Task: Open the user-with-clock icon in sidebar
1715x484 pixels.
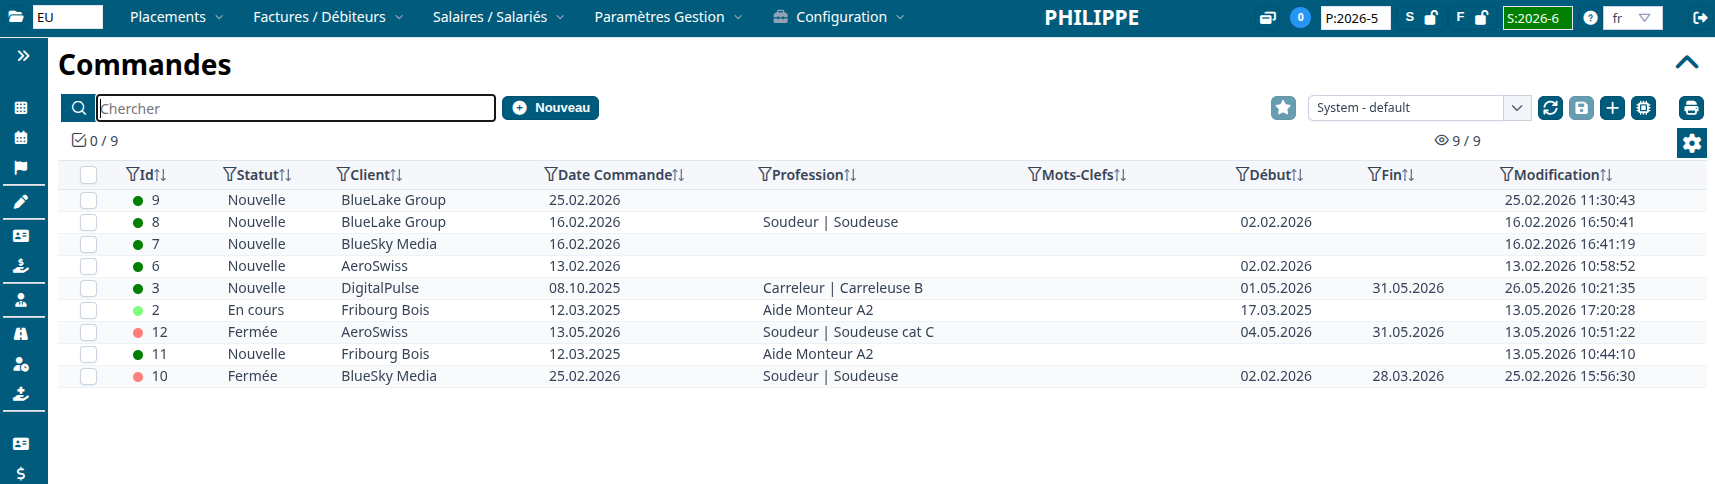Action: [x=21, y=364]
